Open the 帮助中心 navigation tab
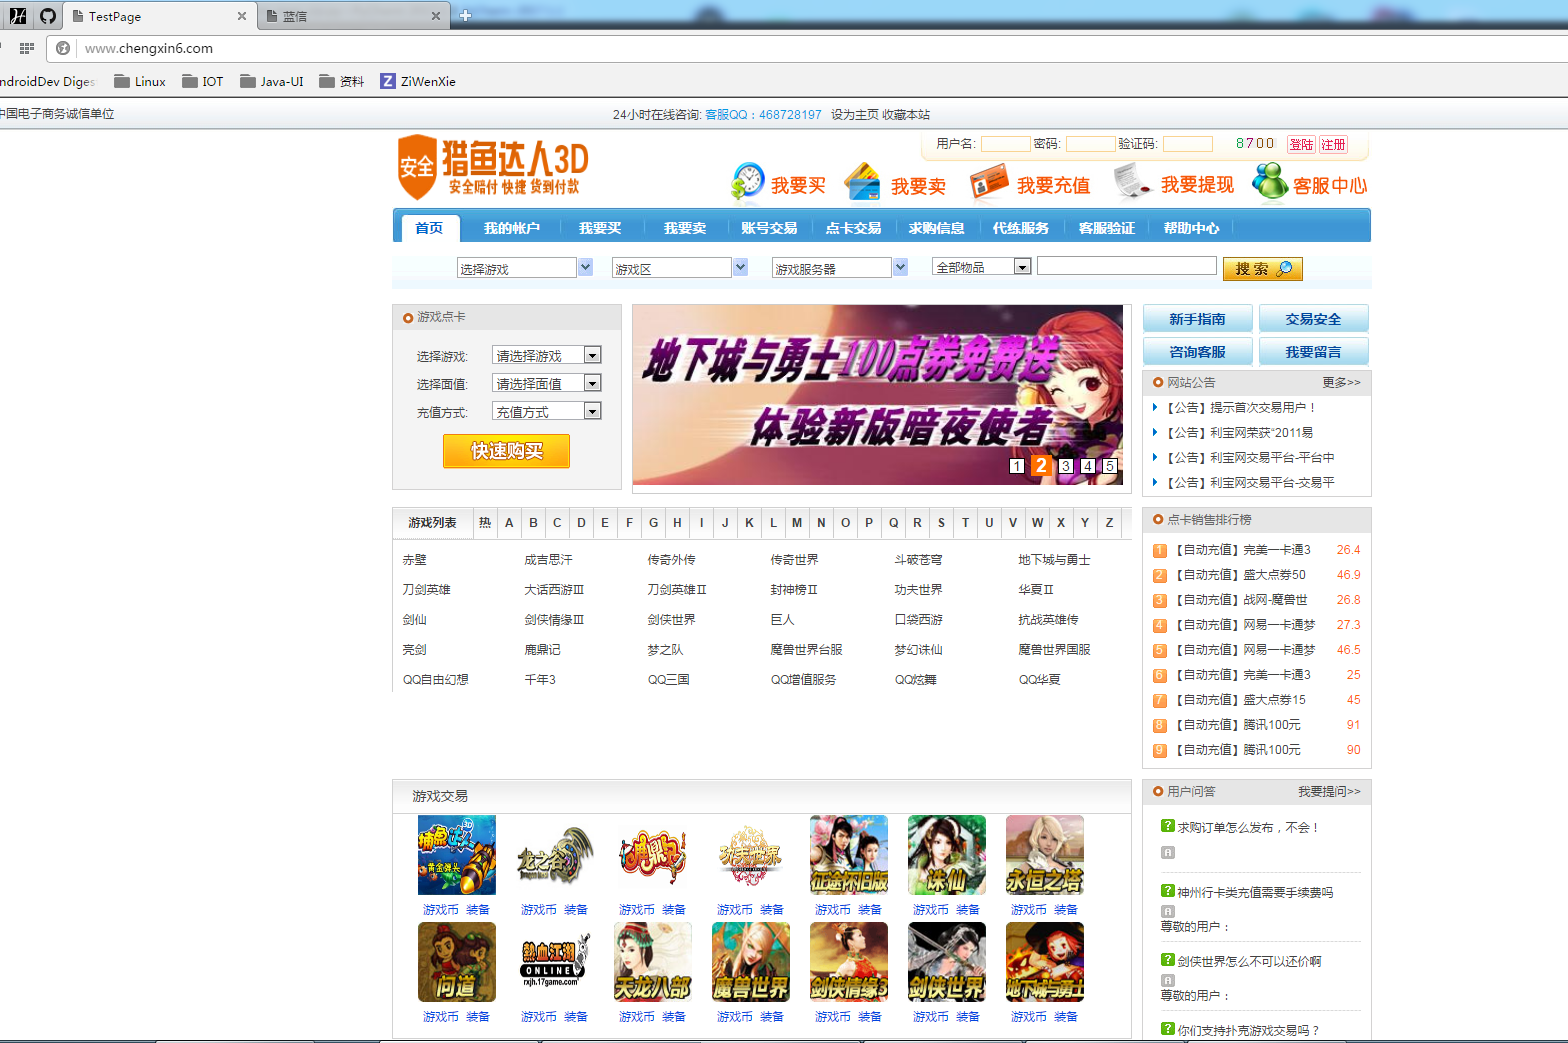 (x=1191, y=228)
